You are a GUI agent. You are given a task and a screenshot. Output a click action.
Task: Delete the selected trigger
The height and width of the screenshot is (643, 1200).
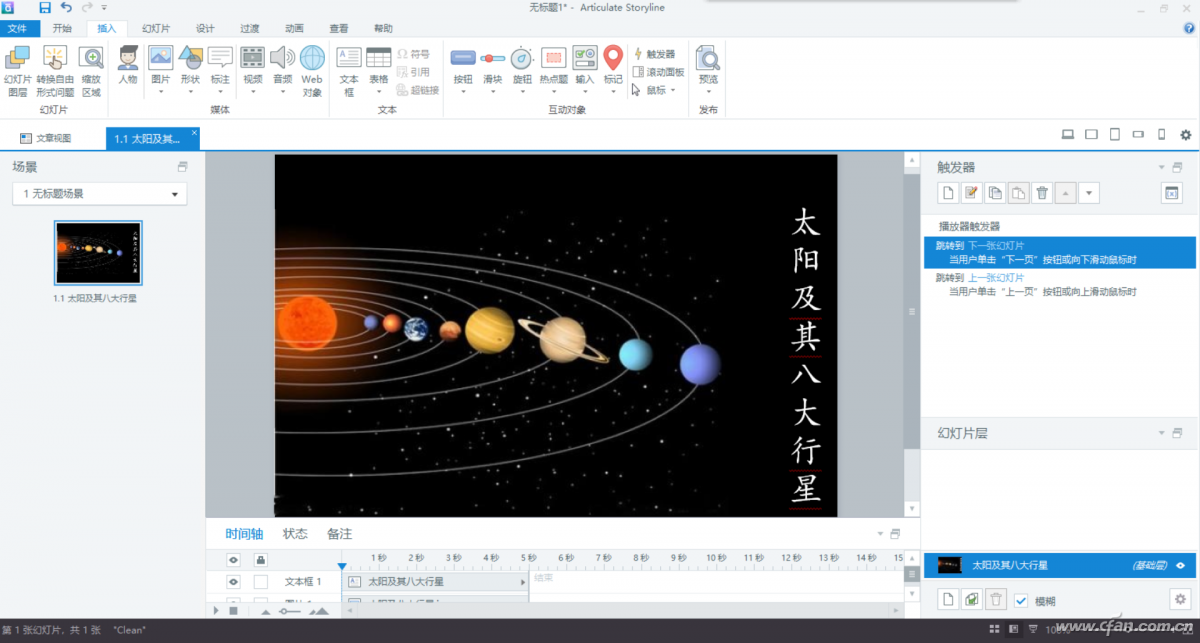1042,193
